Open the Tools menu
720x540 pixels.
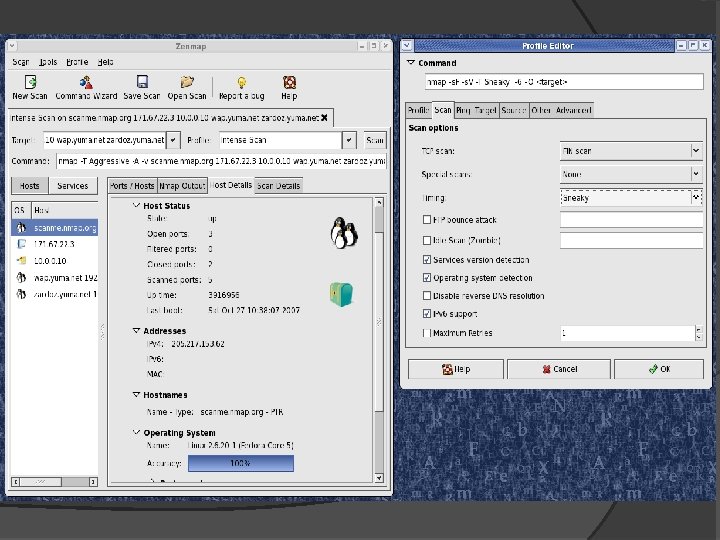click(48, 62)
